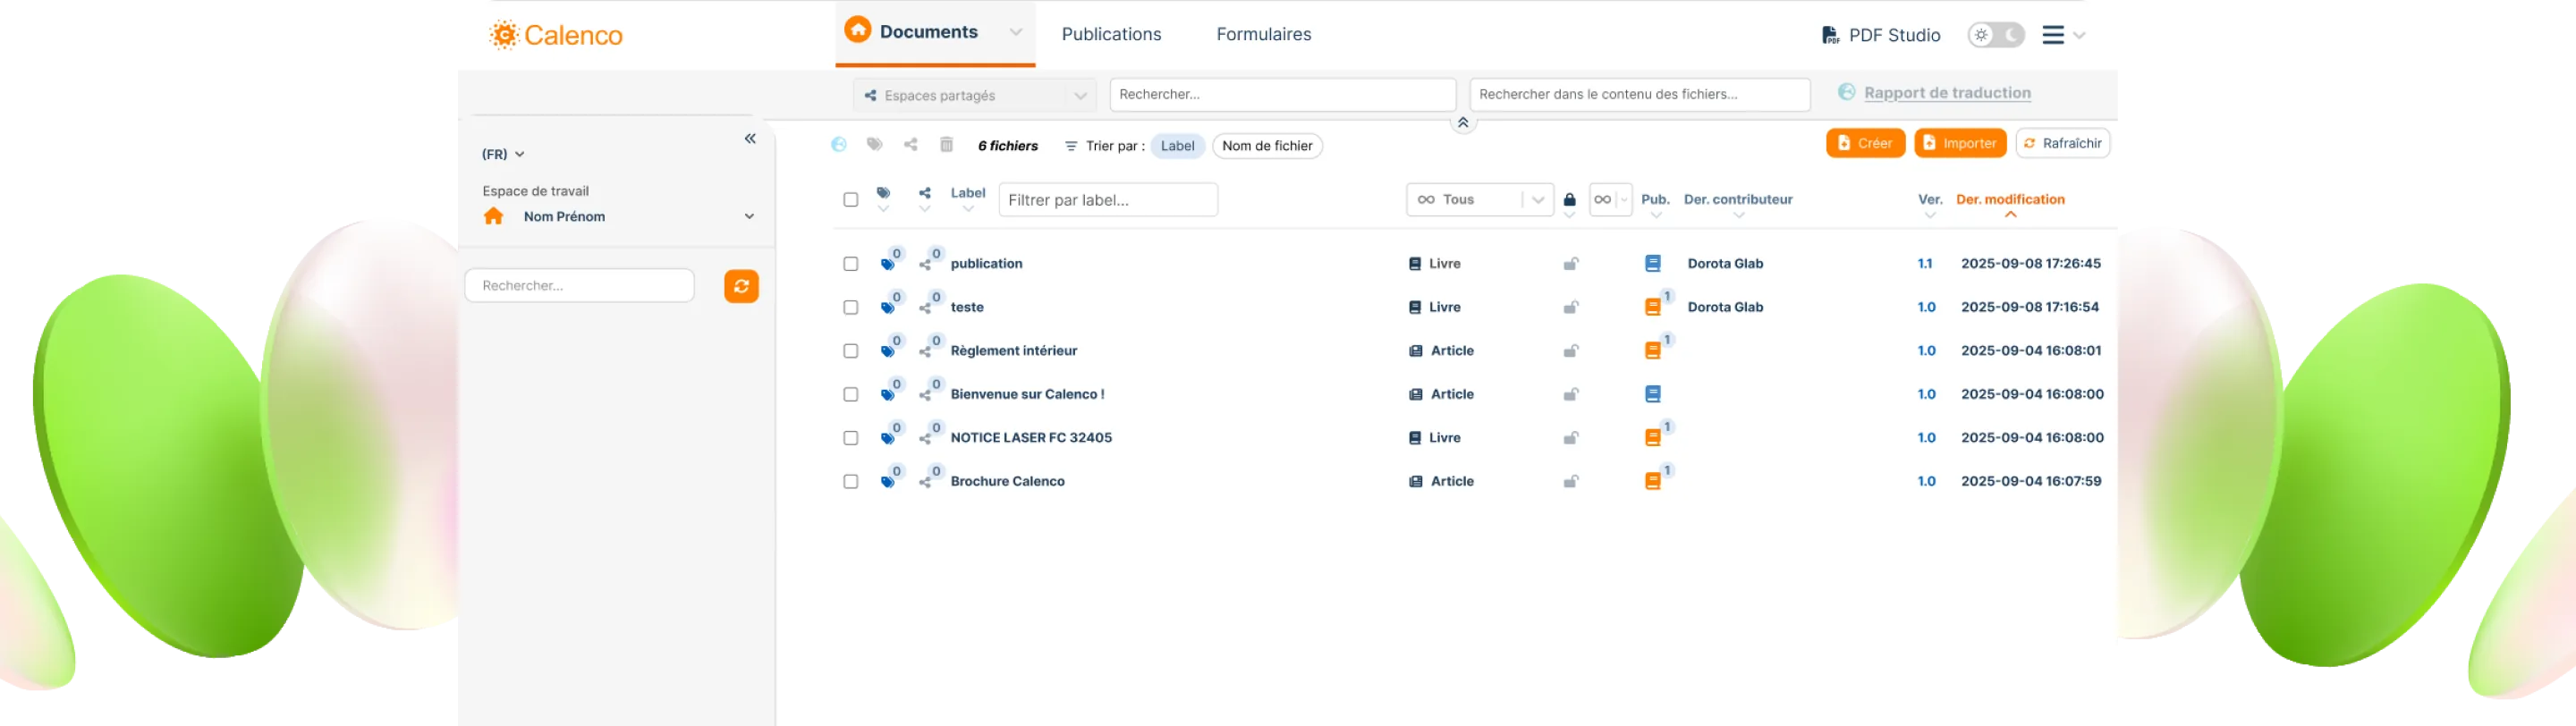The height and width of the screenshot is (726, 2576).
Task: Open the Publications tab
Action: tap(1111, 34)
